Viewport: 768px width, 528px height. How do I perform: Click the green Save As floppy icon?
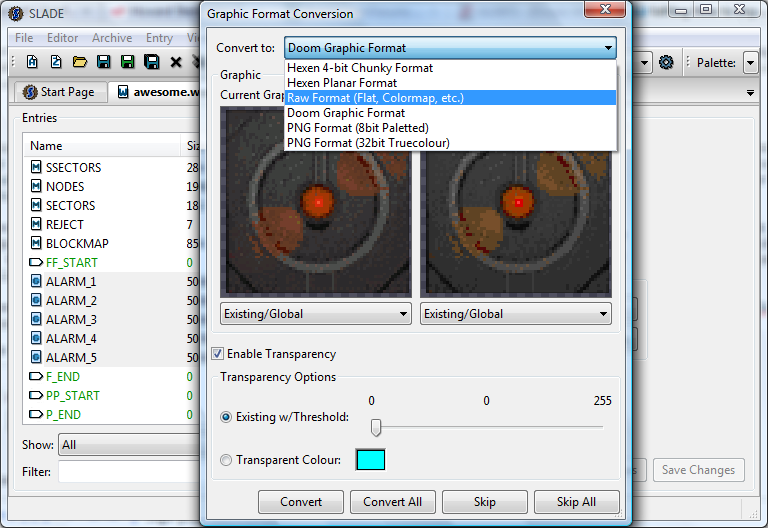pos(127,62)
